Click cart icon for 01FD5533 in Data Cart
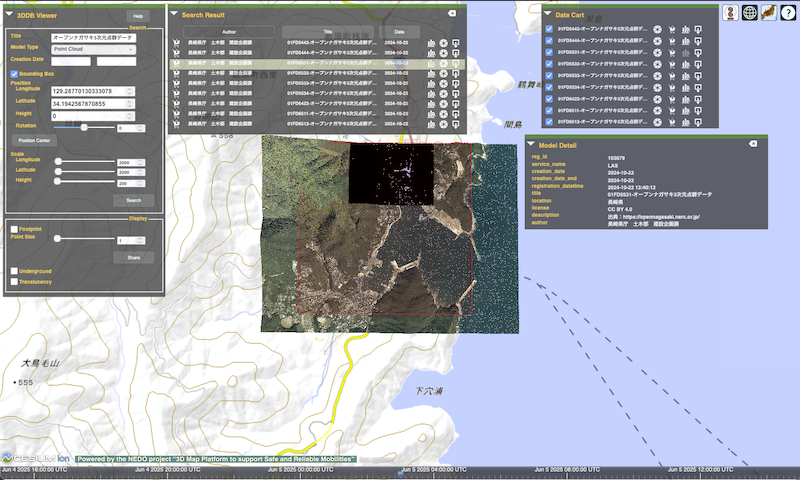 pyautogui.click(x=671, y=76)
